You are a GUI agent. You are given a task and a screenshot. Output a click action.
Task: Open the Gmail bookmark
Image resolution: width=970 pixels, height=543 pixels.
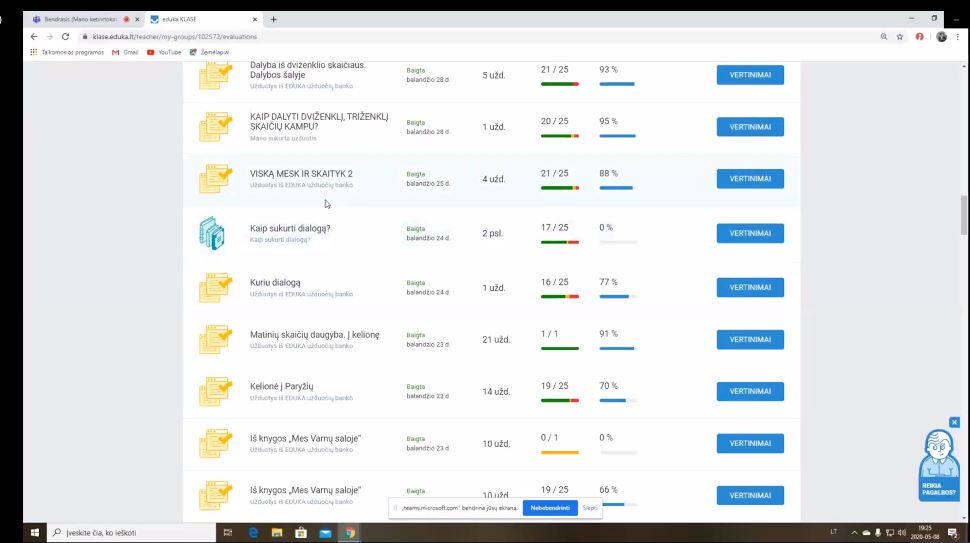pos(125,52)
